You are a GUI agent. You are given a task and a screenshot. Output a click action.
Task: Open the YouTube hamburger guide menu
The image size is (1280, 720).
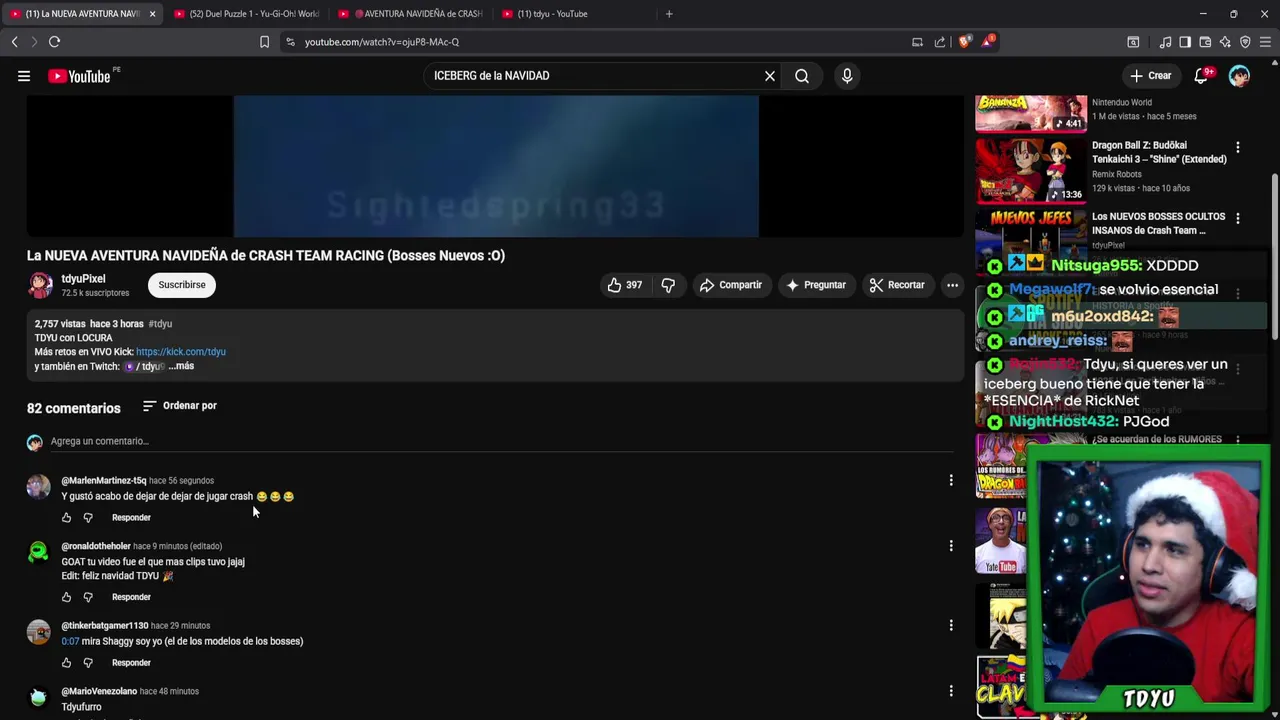click(24, 76)
